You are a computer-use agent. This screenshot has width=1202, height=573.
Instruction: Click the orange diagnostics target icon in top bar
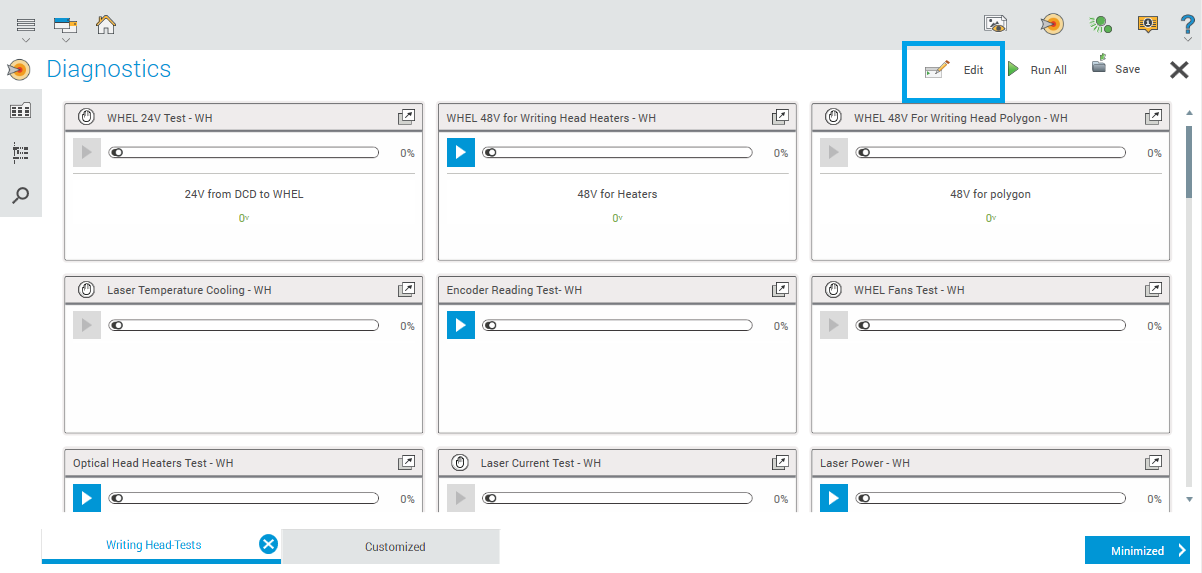1051,24
